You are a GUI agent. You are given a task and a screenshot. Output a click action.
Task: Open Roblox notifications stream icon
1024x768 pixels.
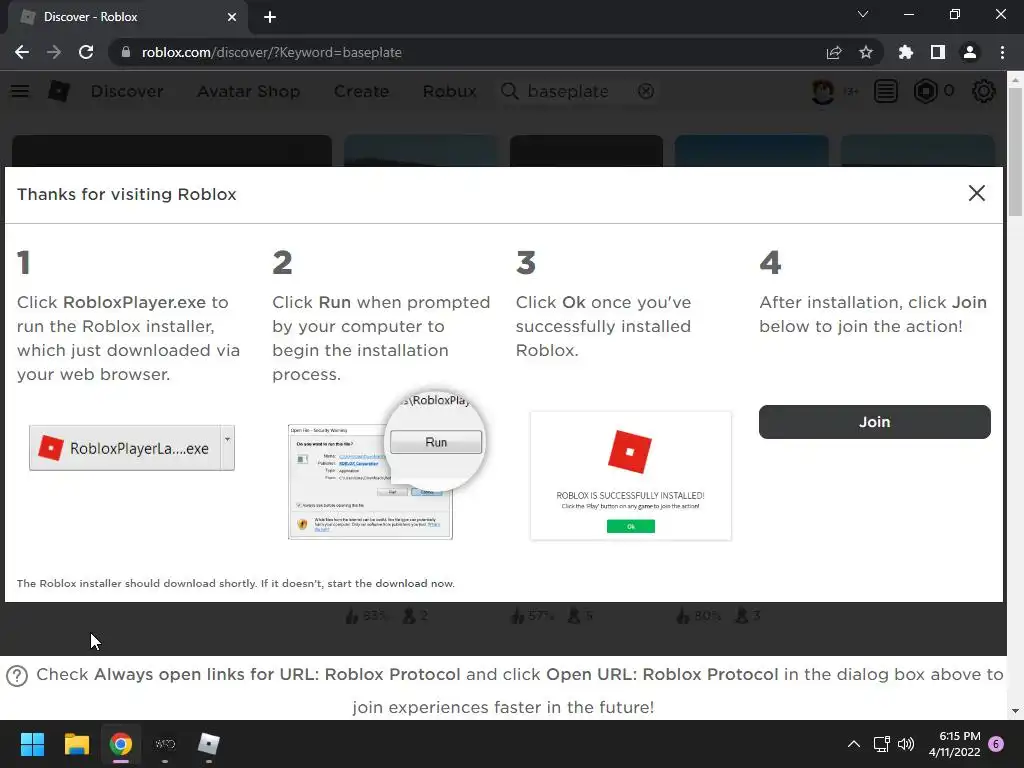[x=886, y=91]
